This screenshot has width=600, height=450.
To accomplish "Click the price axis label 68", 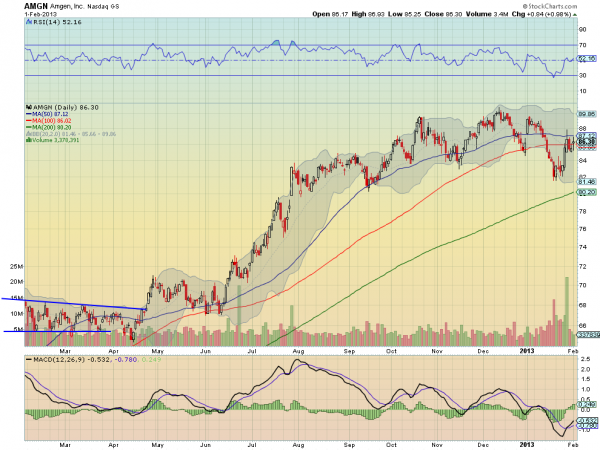I will (x=583, y=305).
